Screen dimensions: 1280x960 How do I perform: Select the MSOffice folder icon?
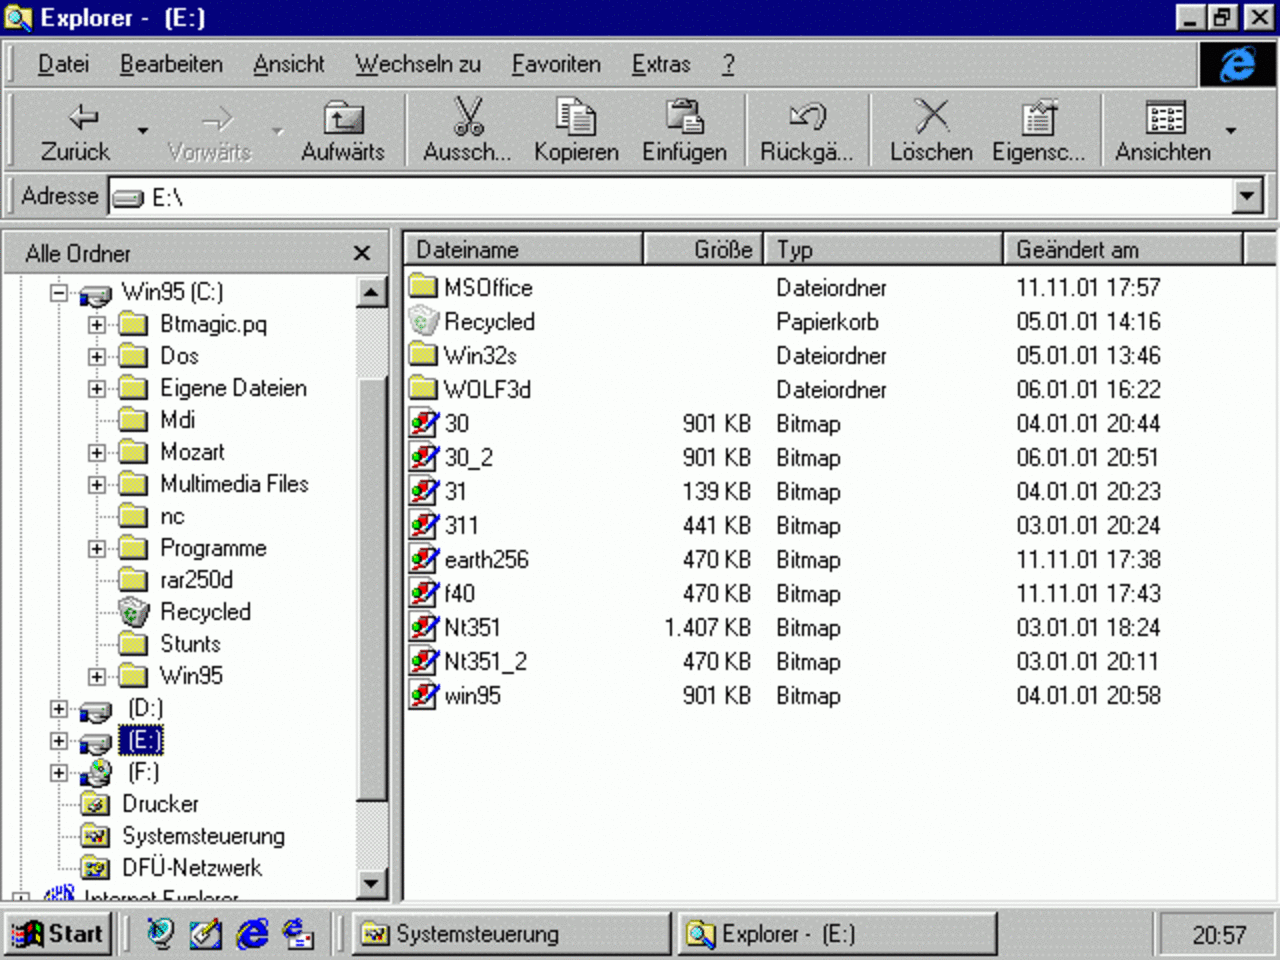click(x=424, y=287)
